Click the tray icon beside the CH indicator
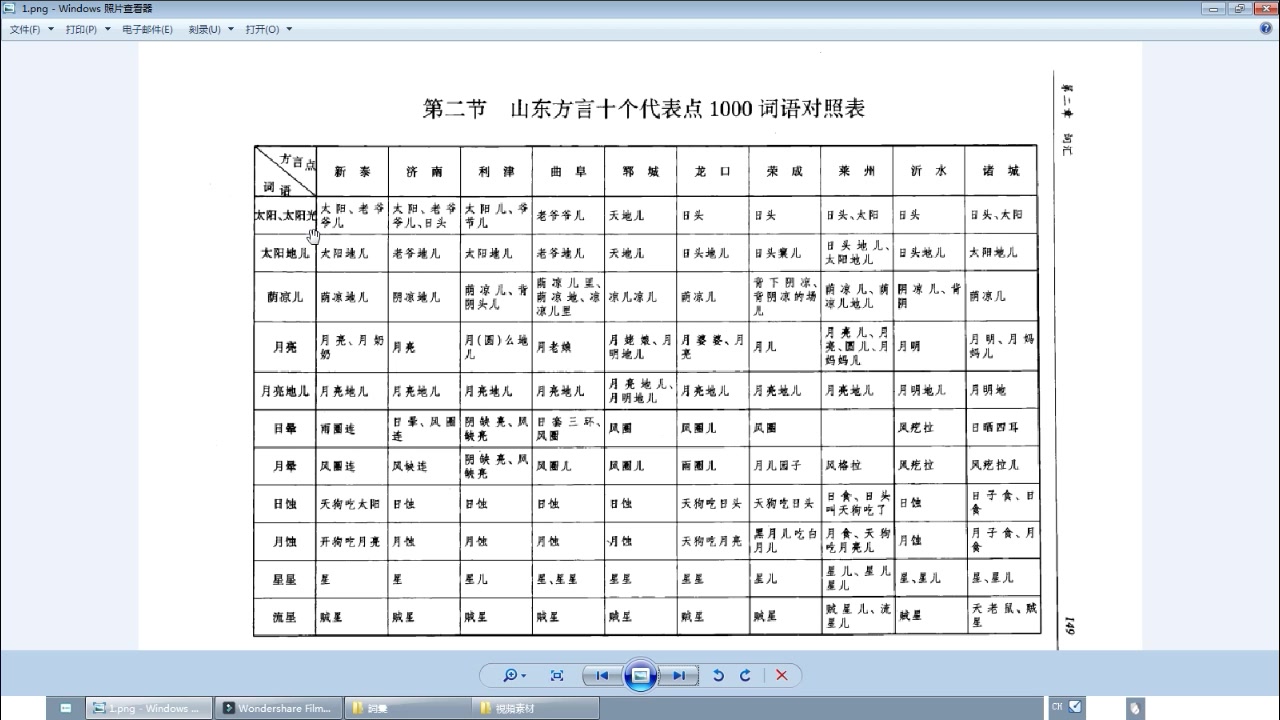 click(1076, 707)
